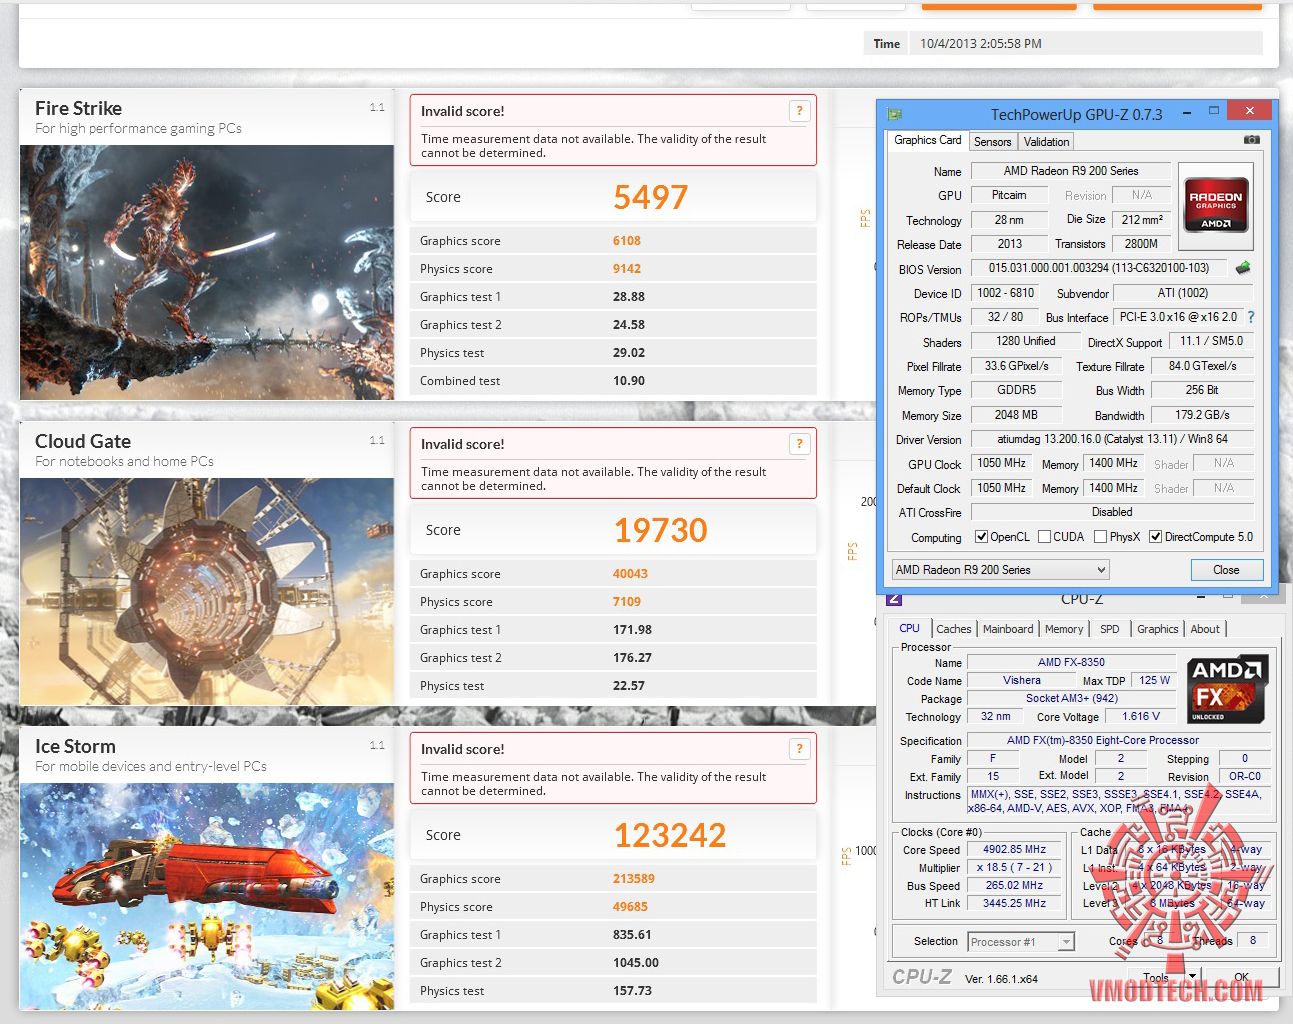Click the CPU-Z Specification field

[1119, 741]
